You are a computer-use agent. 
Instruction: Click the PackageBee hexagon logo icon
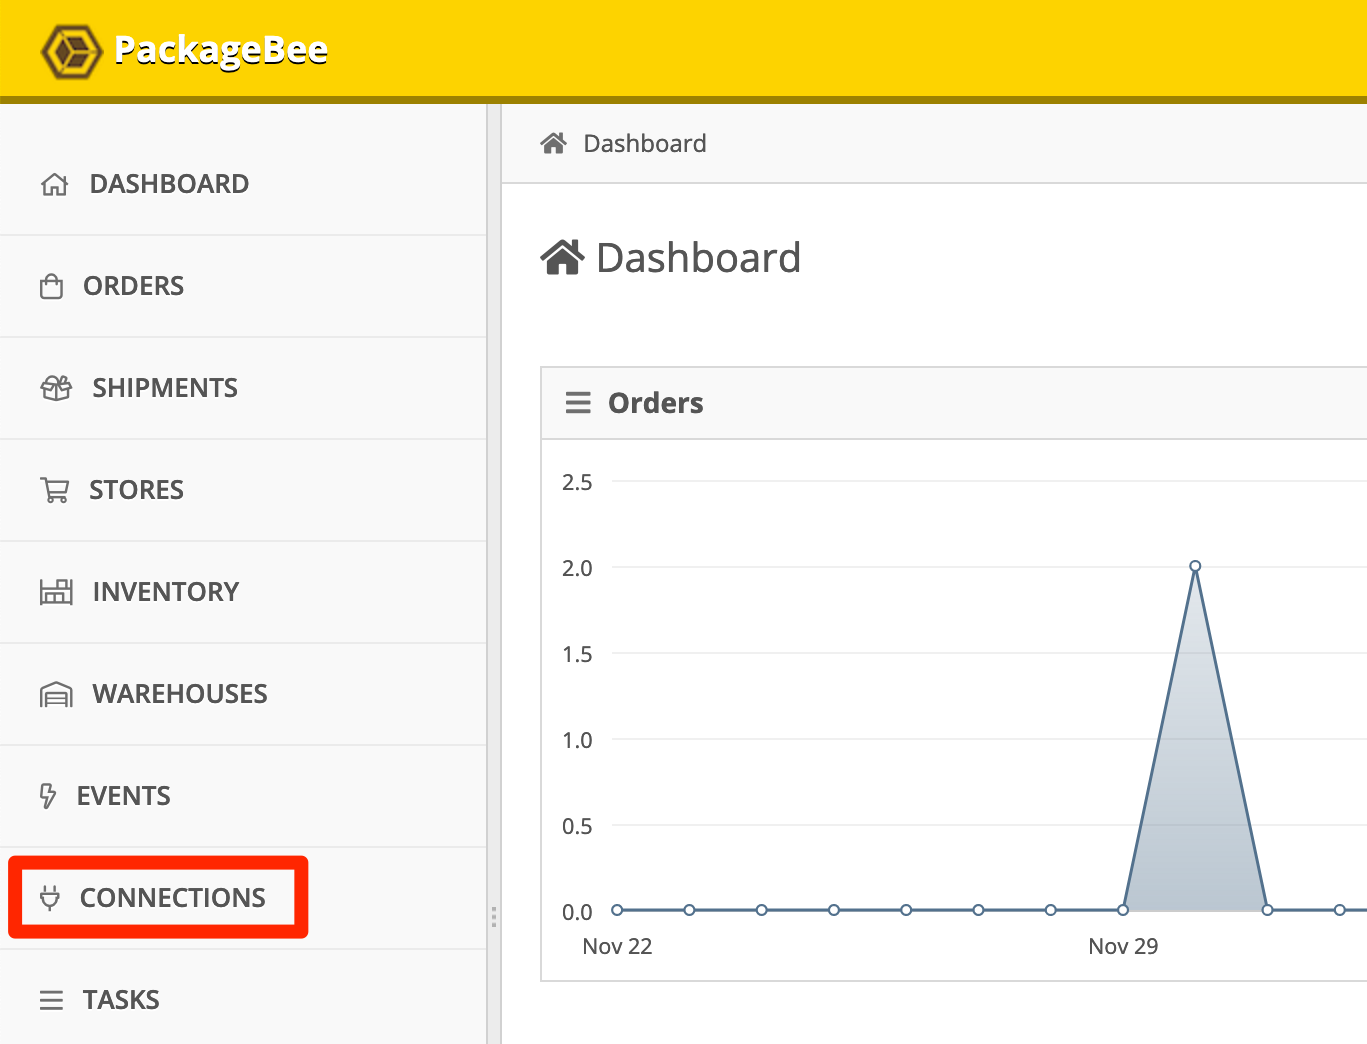pyautogui.click(x=71, y=51)
